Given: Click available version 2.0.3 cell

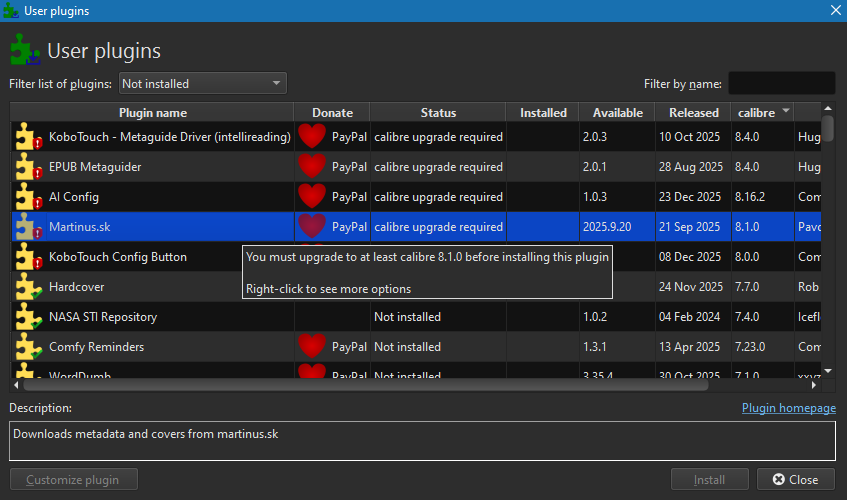Looking at the screenshot, I should coord(595,137).
